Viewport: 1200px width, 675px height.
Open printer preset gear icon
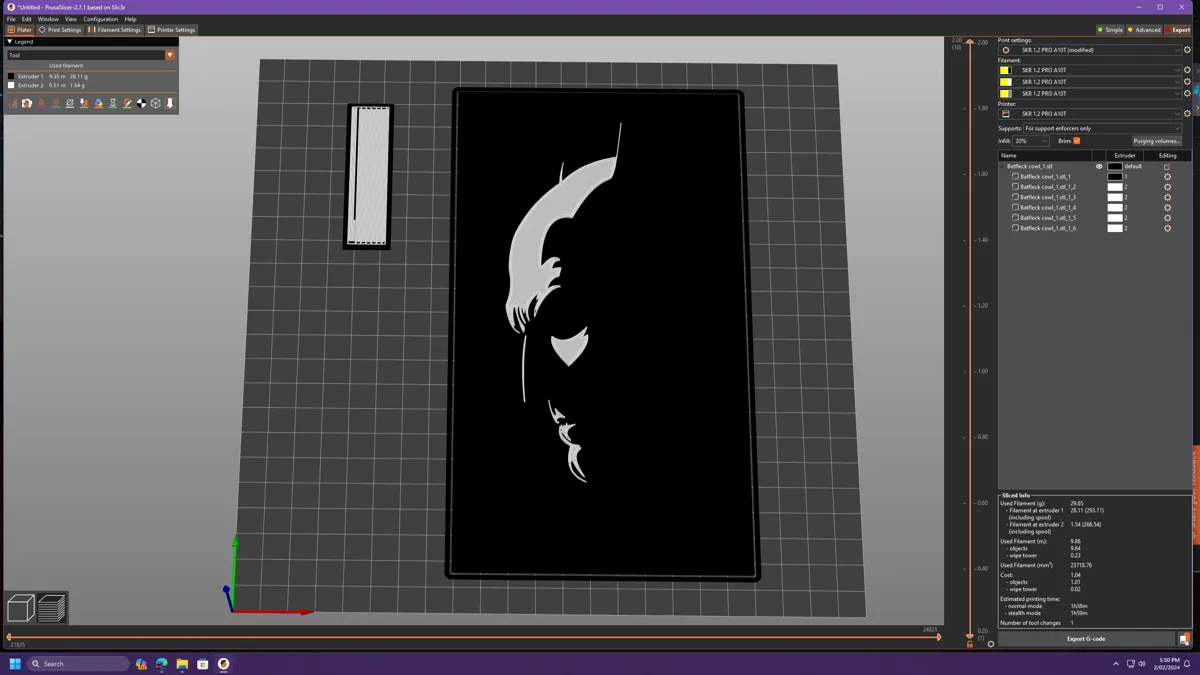[x=1187, y=114]
